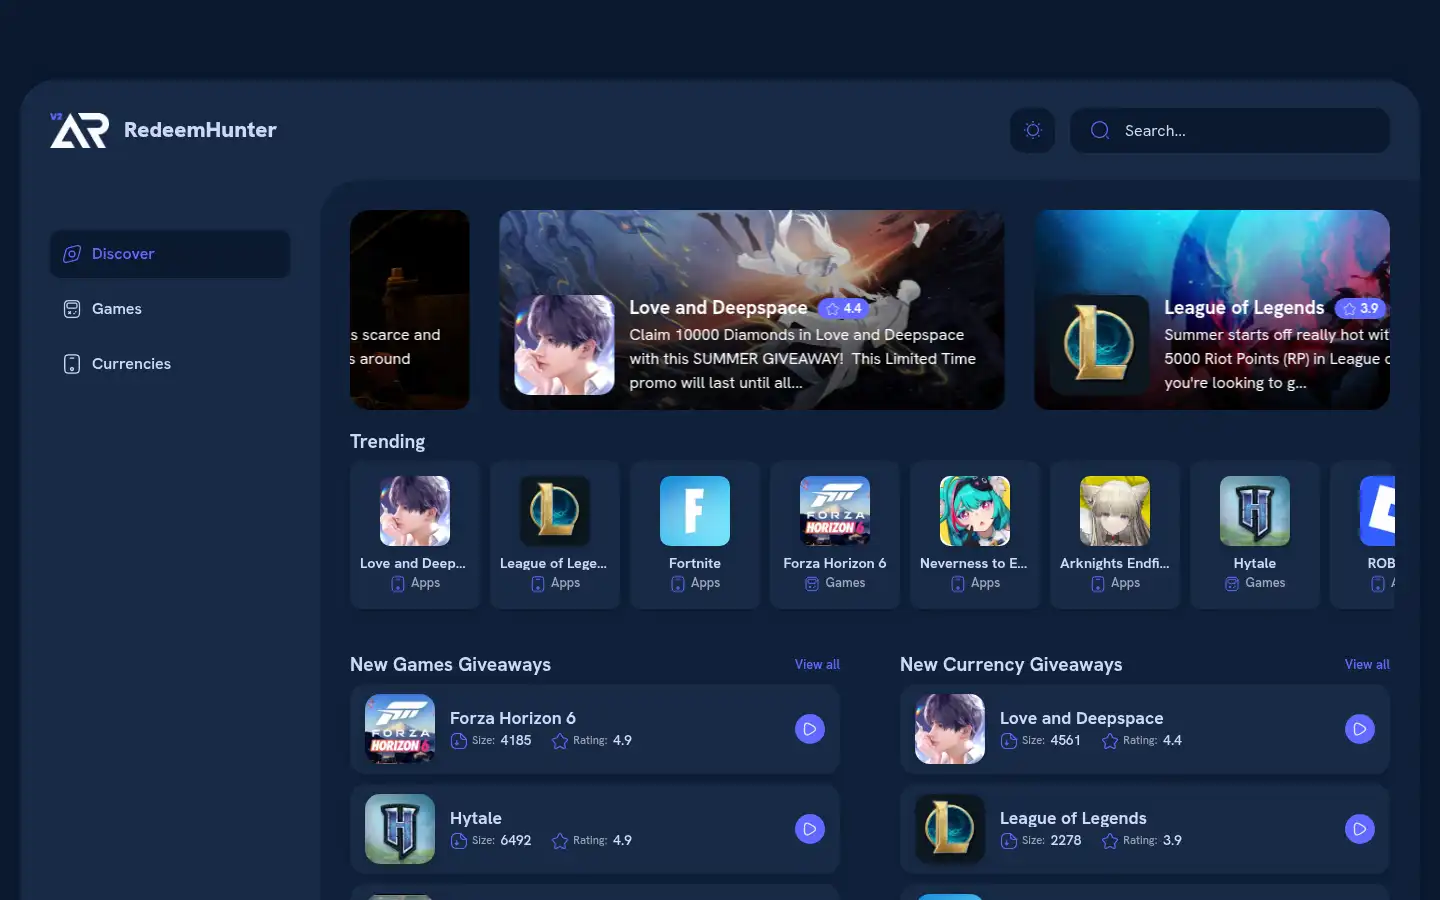Open the partially visible ROB trending card
The image size is (1440, 900).
1363,535
